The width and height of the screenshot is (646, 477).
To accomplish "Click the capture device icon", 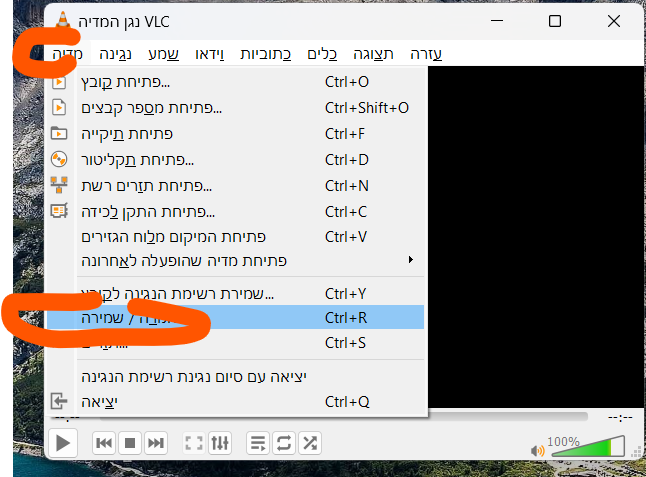I will coord(59,211).
